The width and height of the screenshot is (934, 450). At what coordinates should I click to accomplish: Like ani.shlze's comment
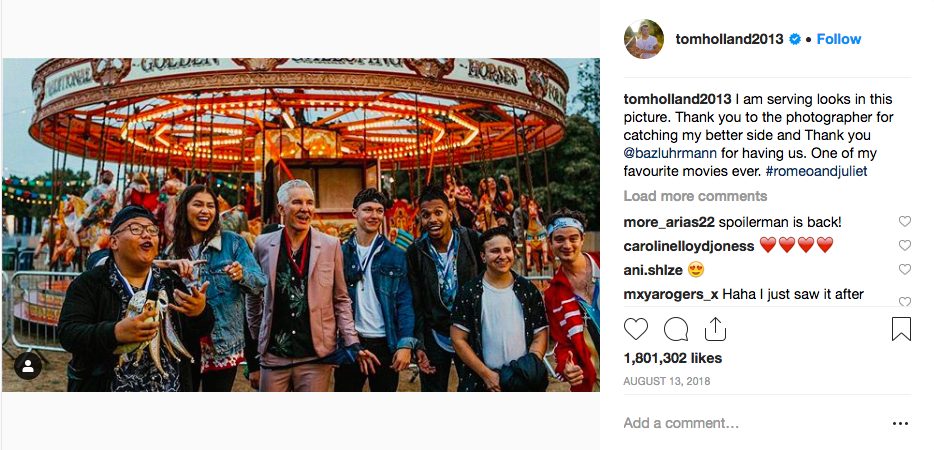[905, 269]
